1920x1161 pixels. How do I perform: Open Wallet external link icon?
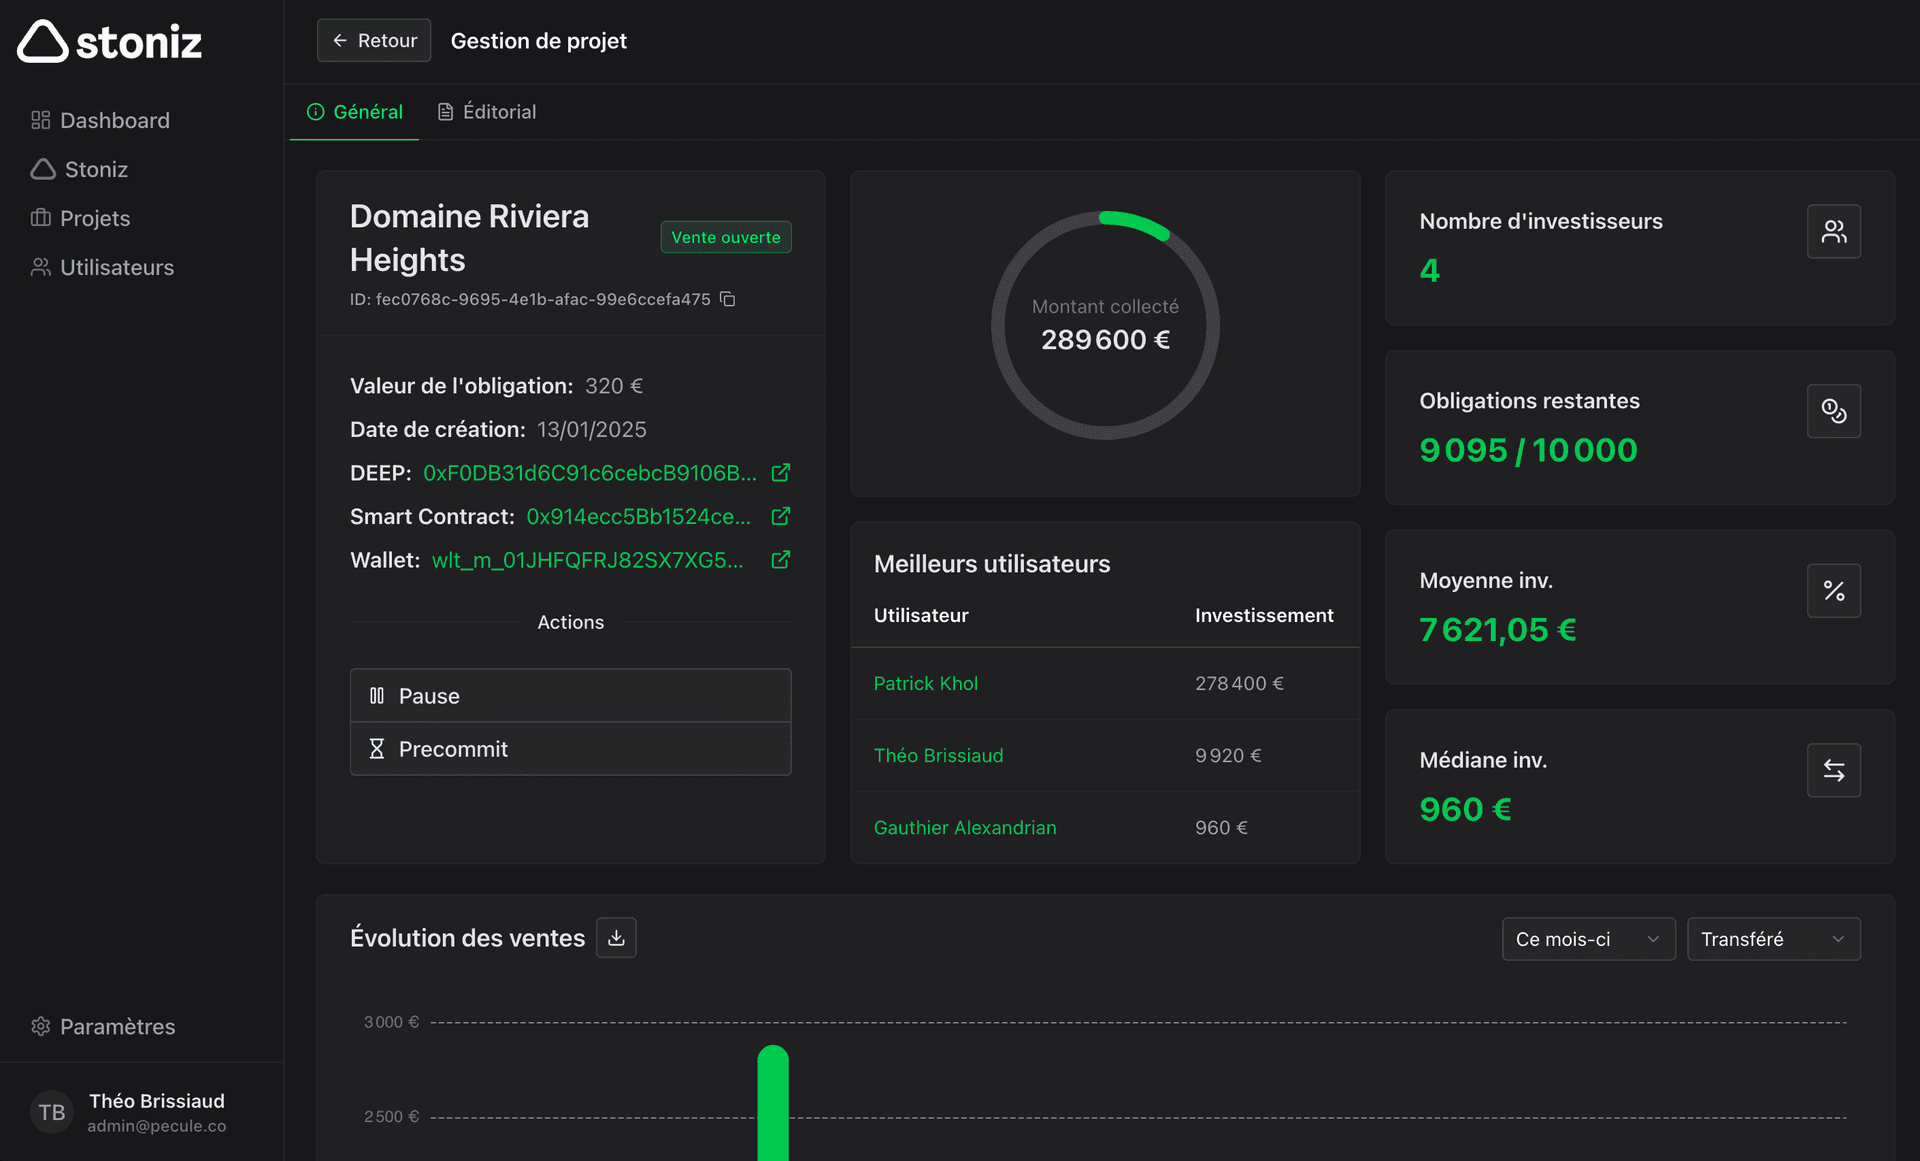pos(781,560)
